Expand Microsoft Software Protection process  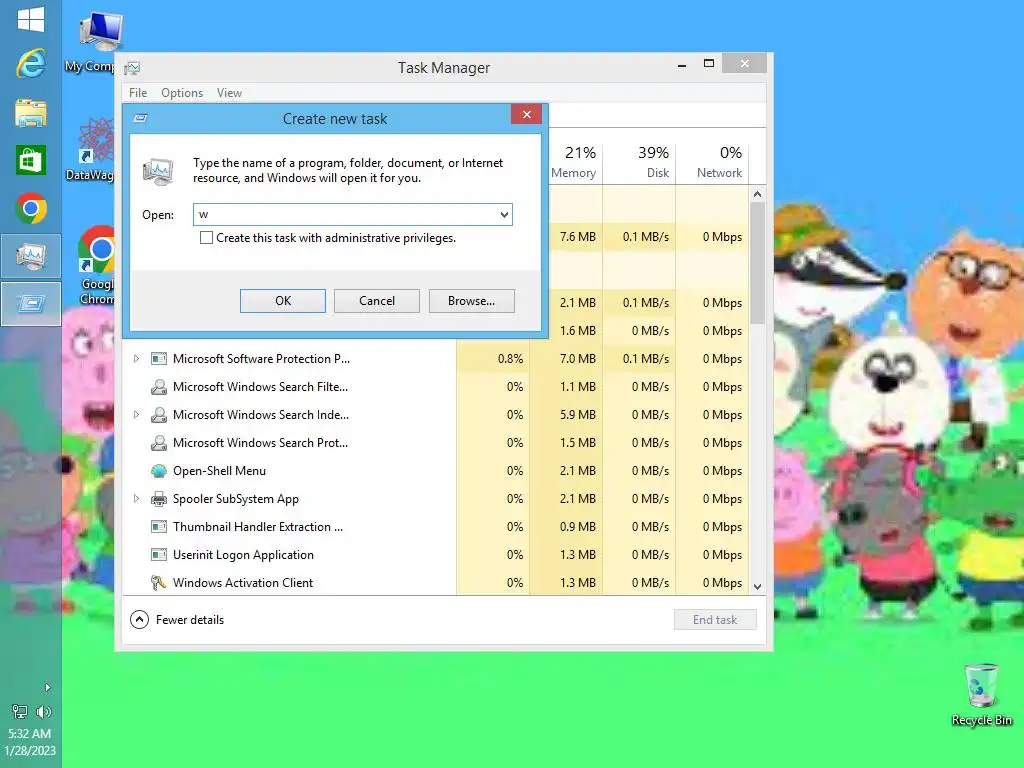point(136,359)
